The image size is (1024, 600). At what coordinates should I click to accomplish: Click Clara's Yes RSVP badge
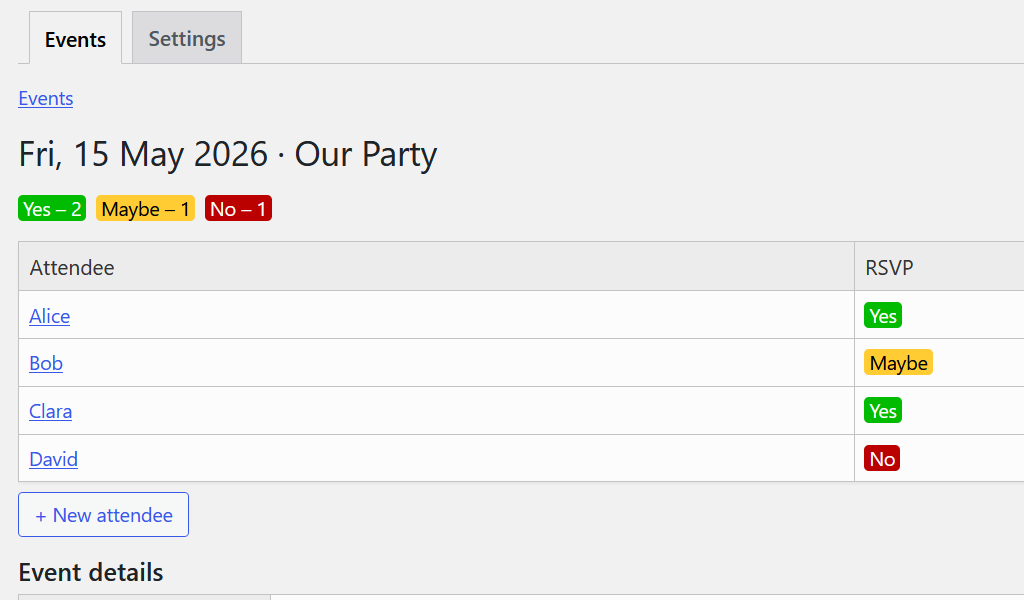(x=882, y=410)
